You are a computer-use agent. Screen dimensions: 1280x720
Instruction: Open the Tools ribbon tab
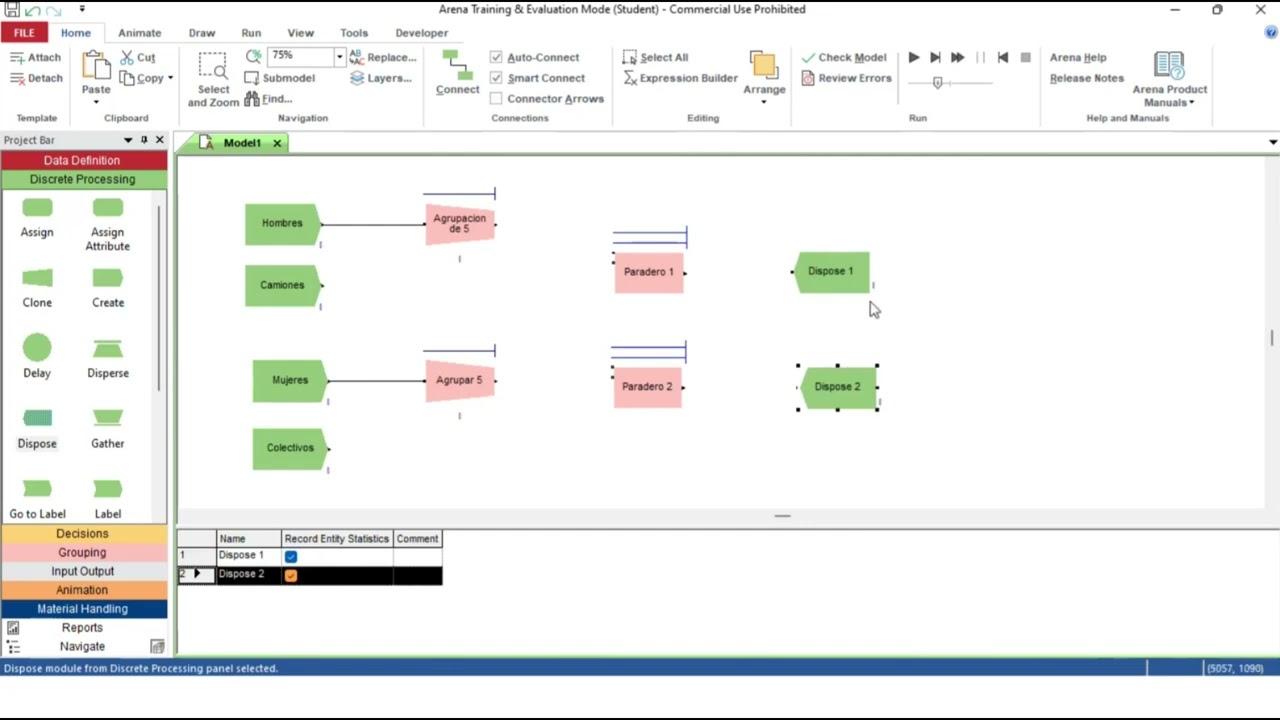(354, 33)
